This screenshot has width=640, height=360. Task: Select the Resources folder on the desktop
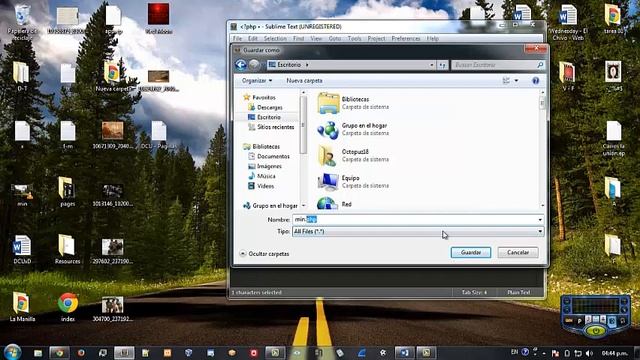67,249
